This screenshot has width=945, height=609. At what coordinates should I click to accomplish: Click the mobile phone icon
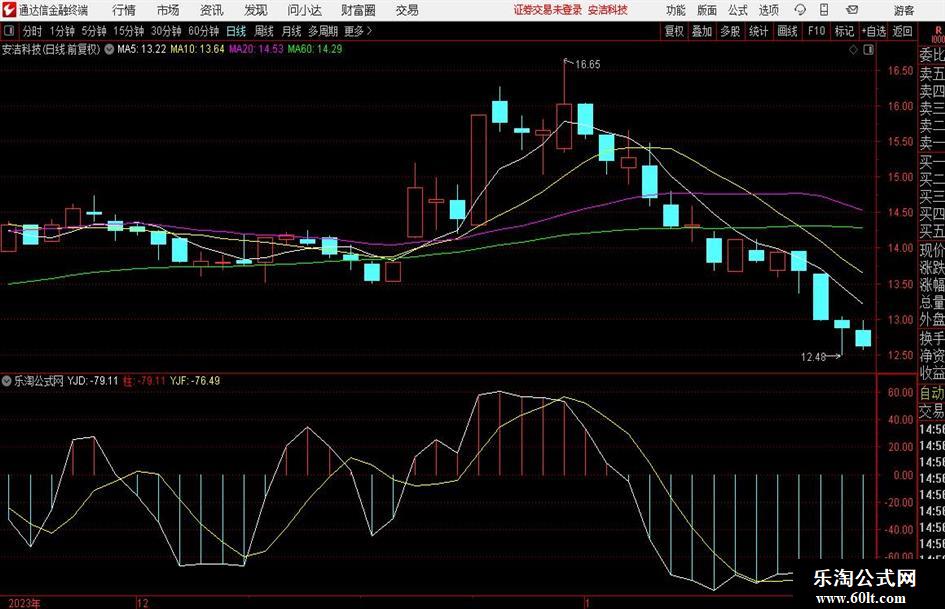click(x=824, y=10)
